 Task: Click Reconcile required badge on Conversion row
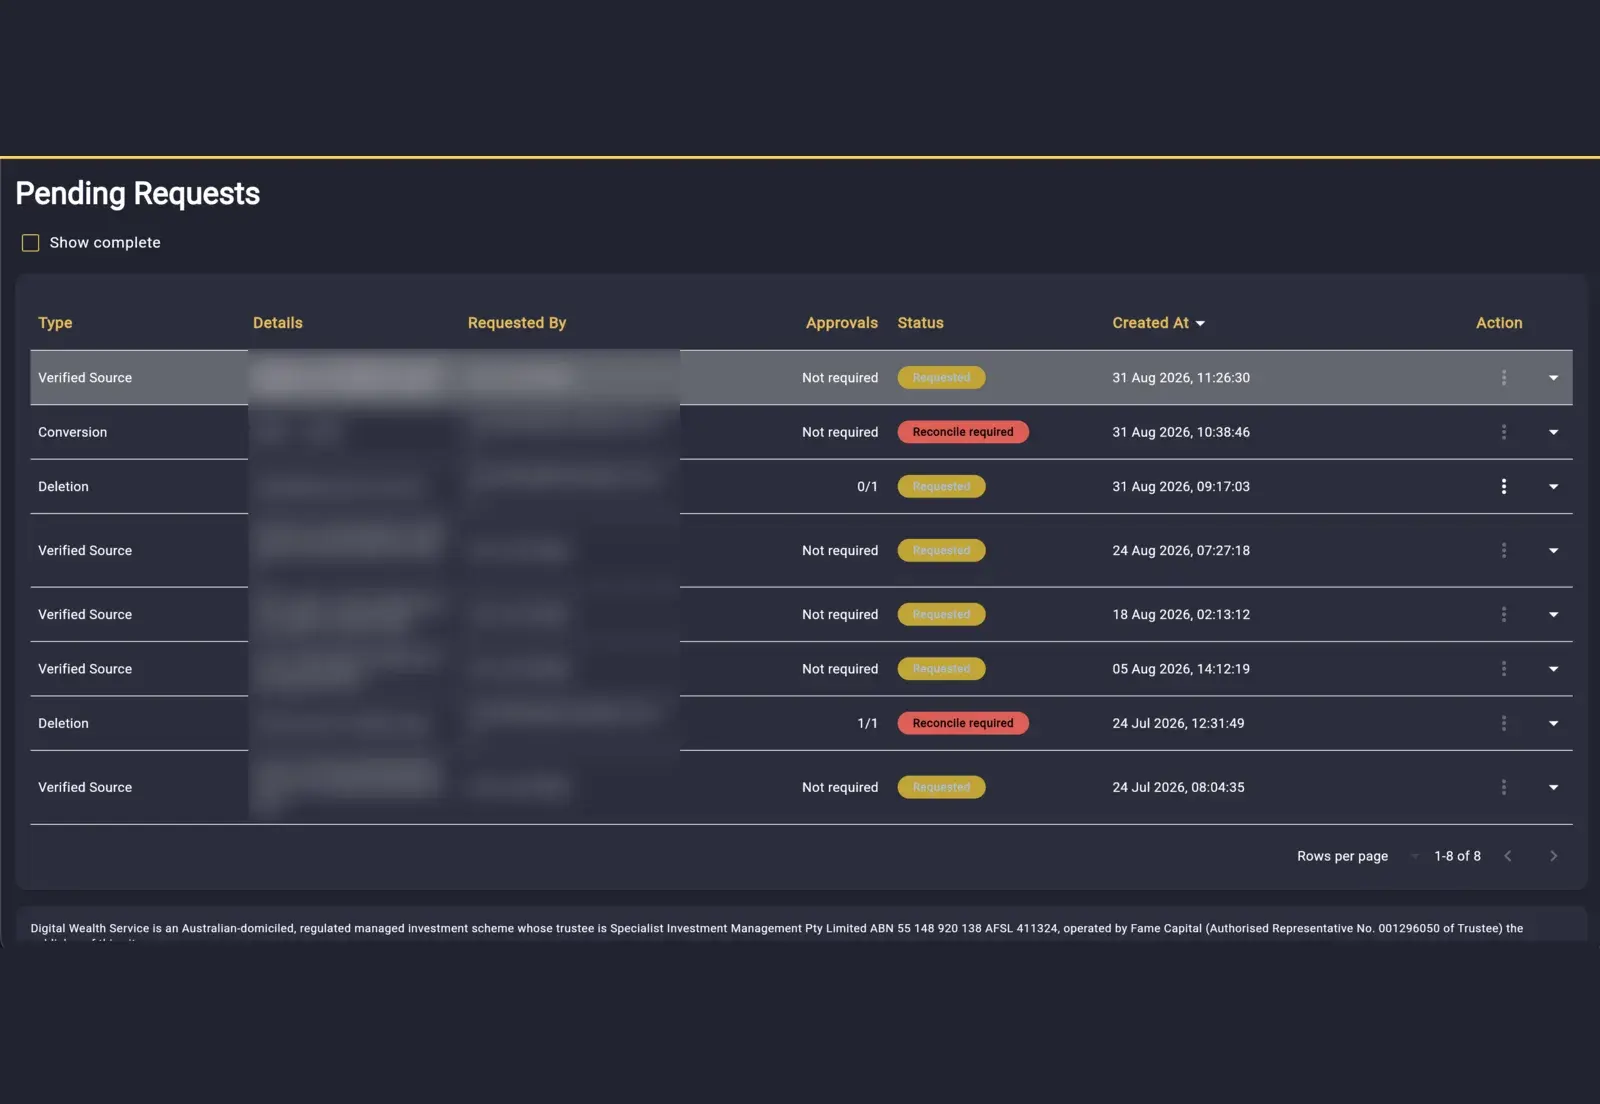[x=963, y=432]
